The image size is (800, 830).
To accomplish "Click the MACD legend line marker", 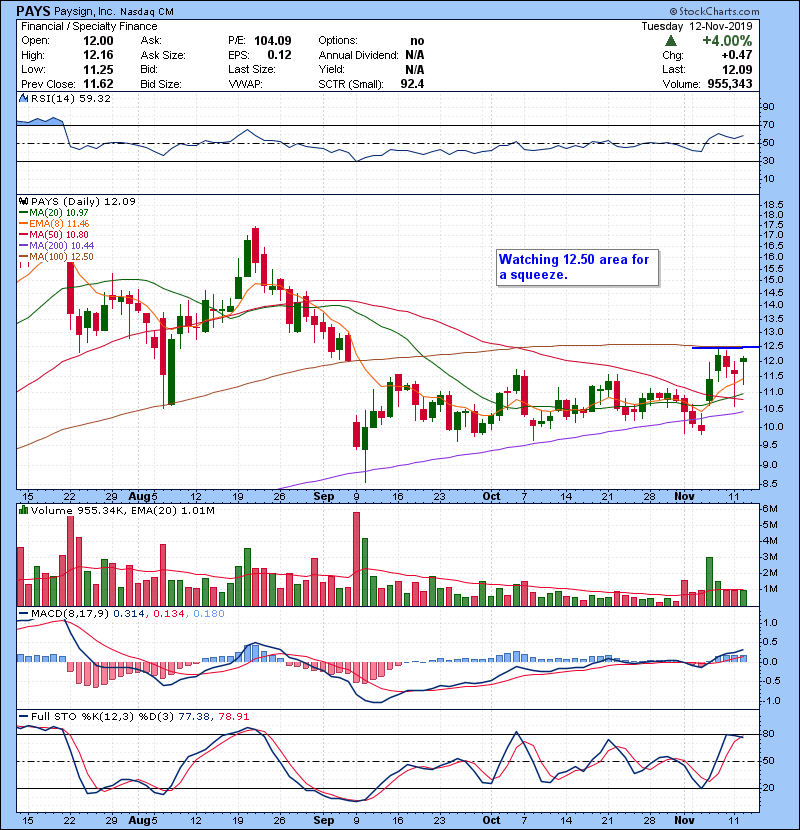I will pos(23,614).
